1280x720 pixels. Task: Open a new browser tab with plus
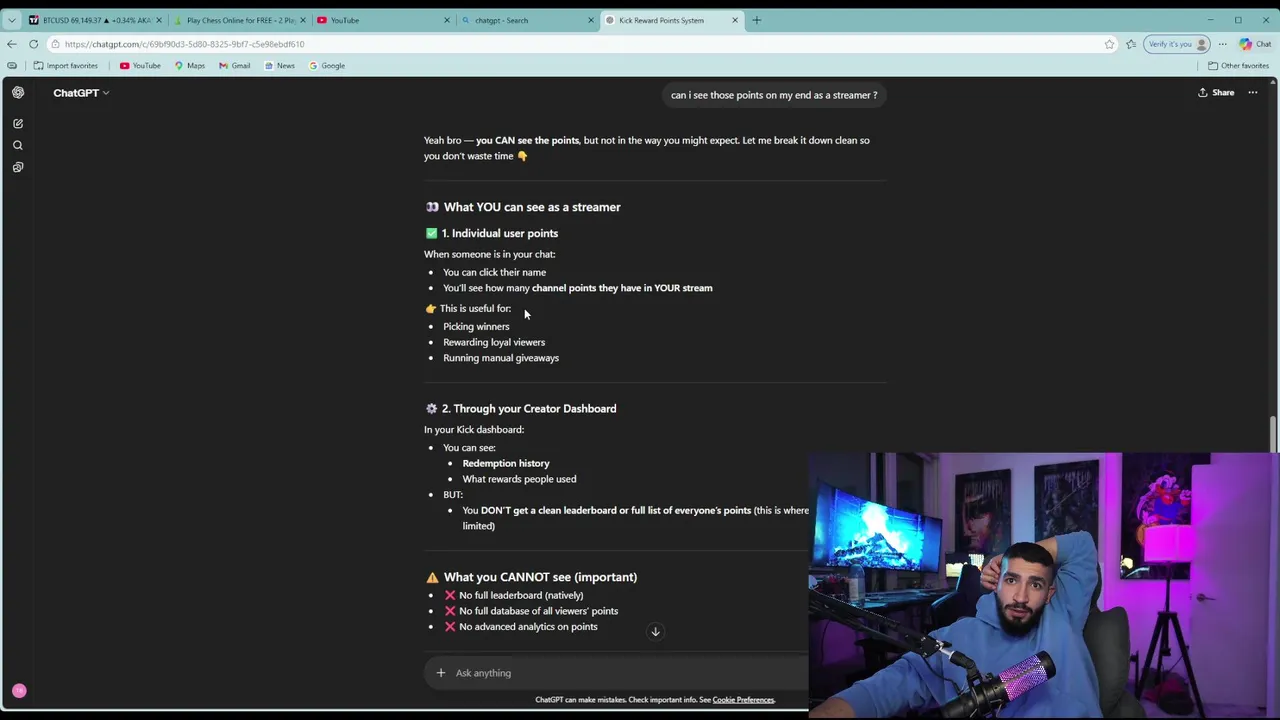point(757,20)
